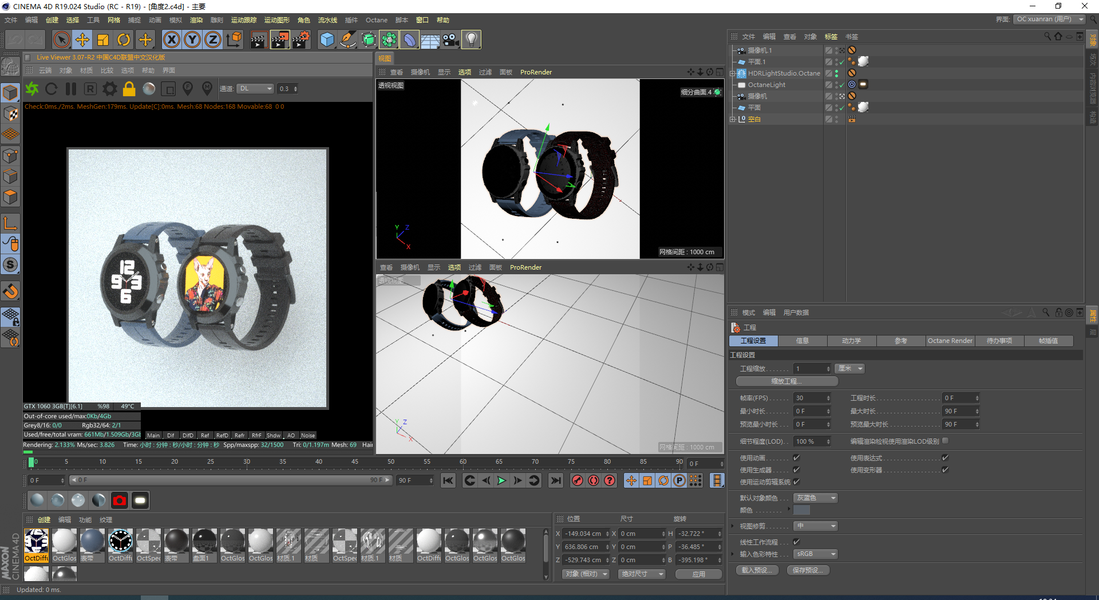Click the timeline playhead at frame 0
Screen dimensions: 1099x600
coord(31,462)
